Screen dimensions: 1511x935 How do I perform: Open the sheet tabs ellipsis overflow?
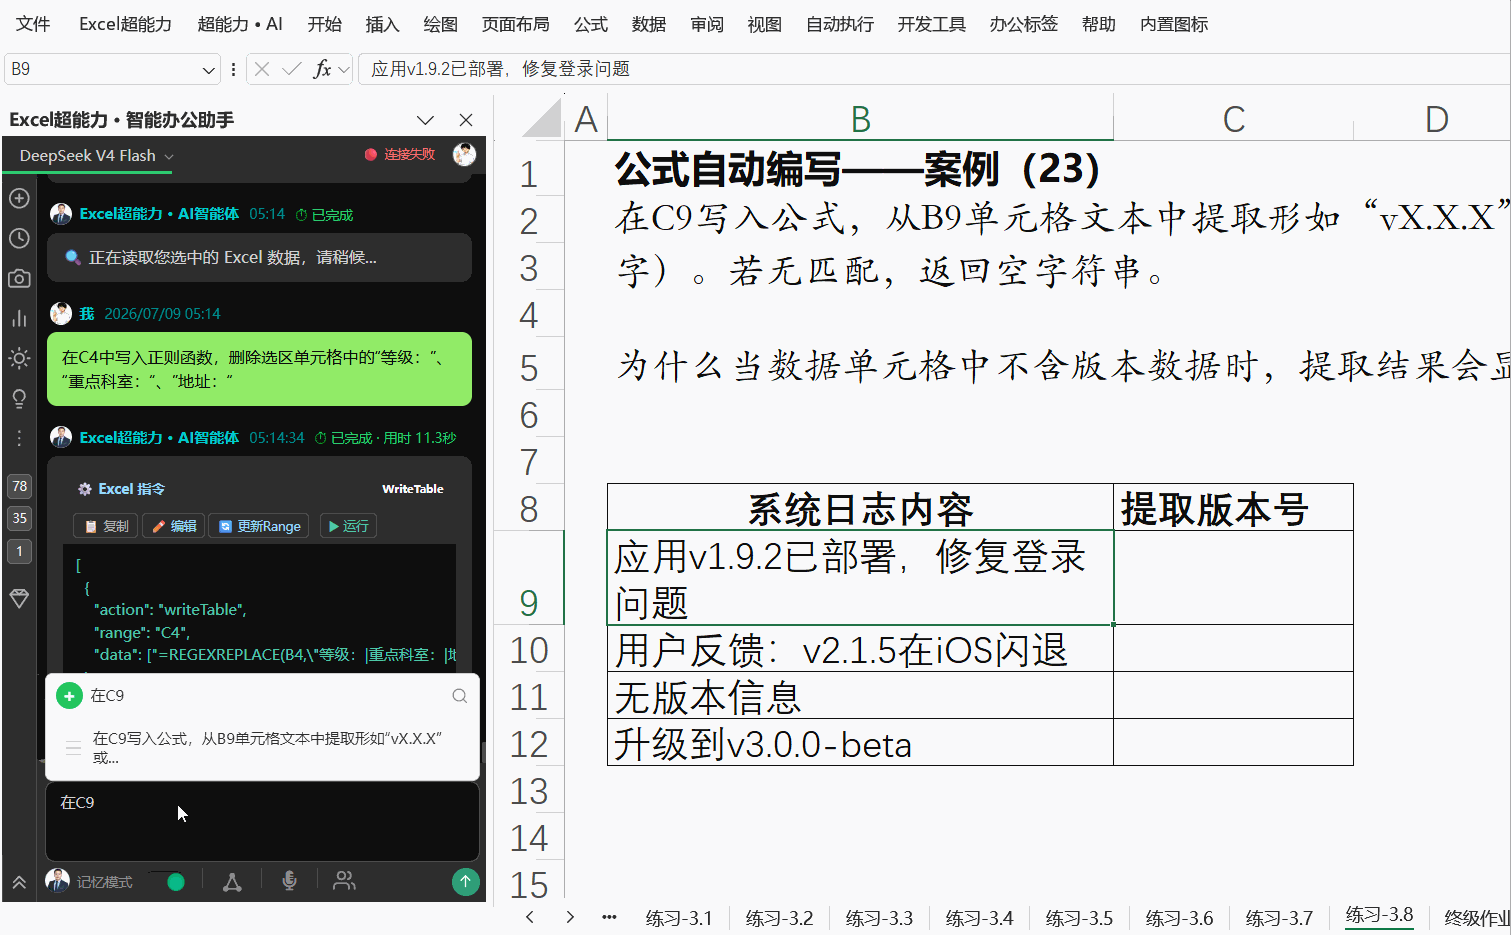click(609, 917)
